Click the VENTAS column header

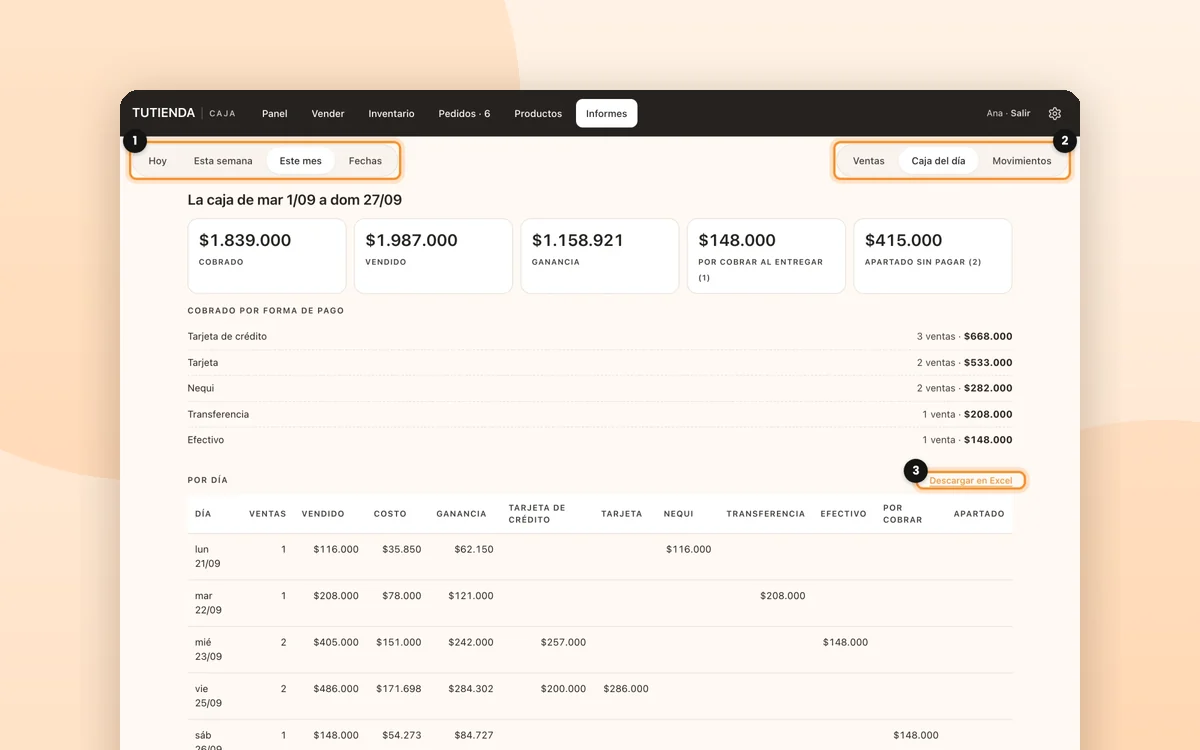(x=267, y=514)
